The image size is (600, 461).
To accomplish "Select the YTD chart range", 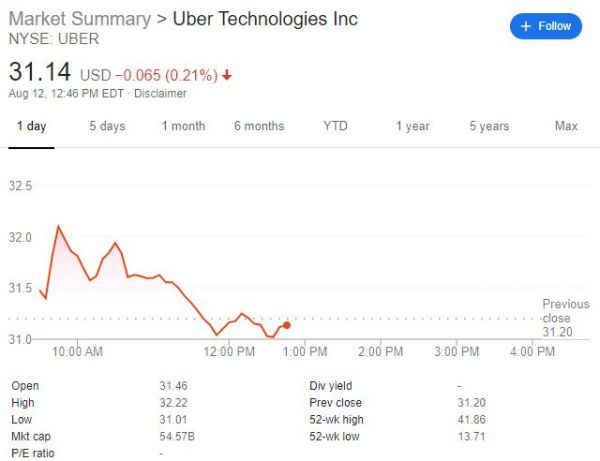I will click(335, 126).
